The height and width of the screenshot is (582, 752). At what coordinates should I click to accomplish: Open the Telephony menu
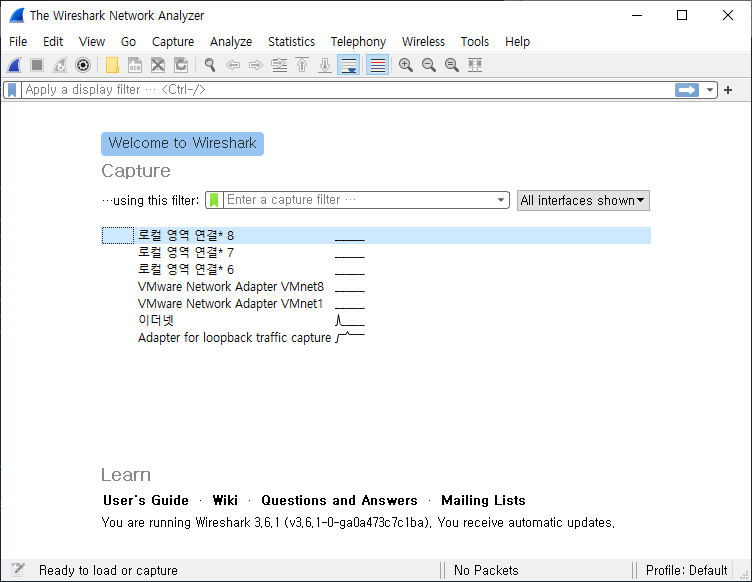click(x=358, y=42)
